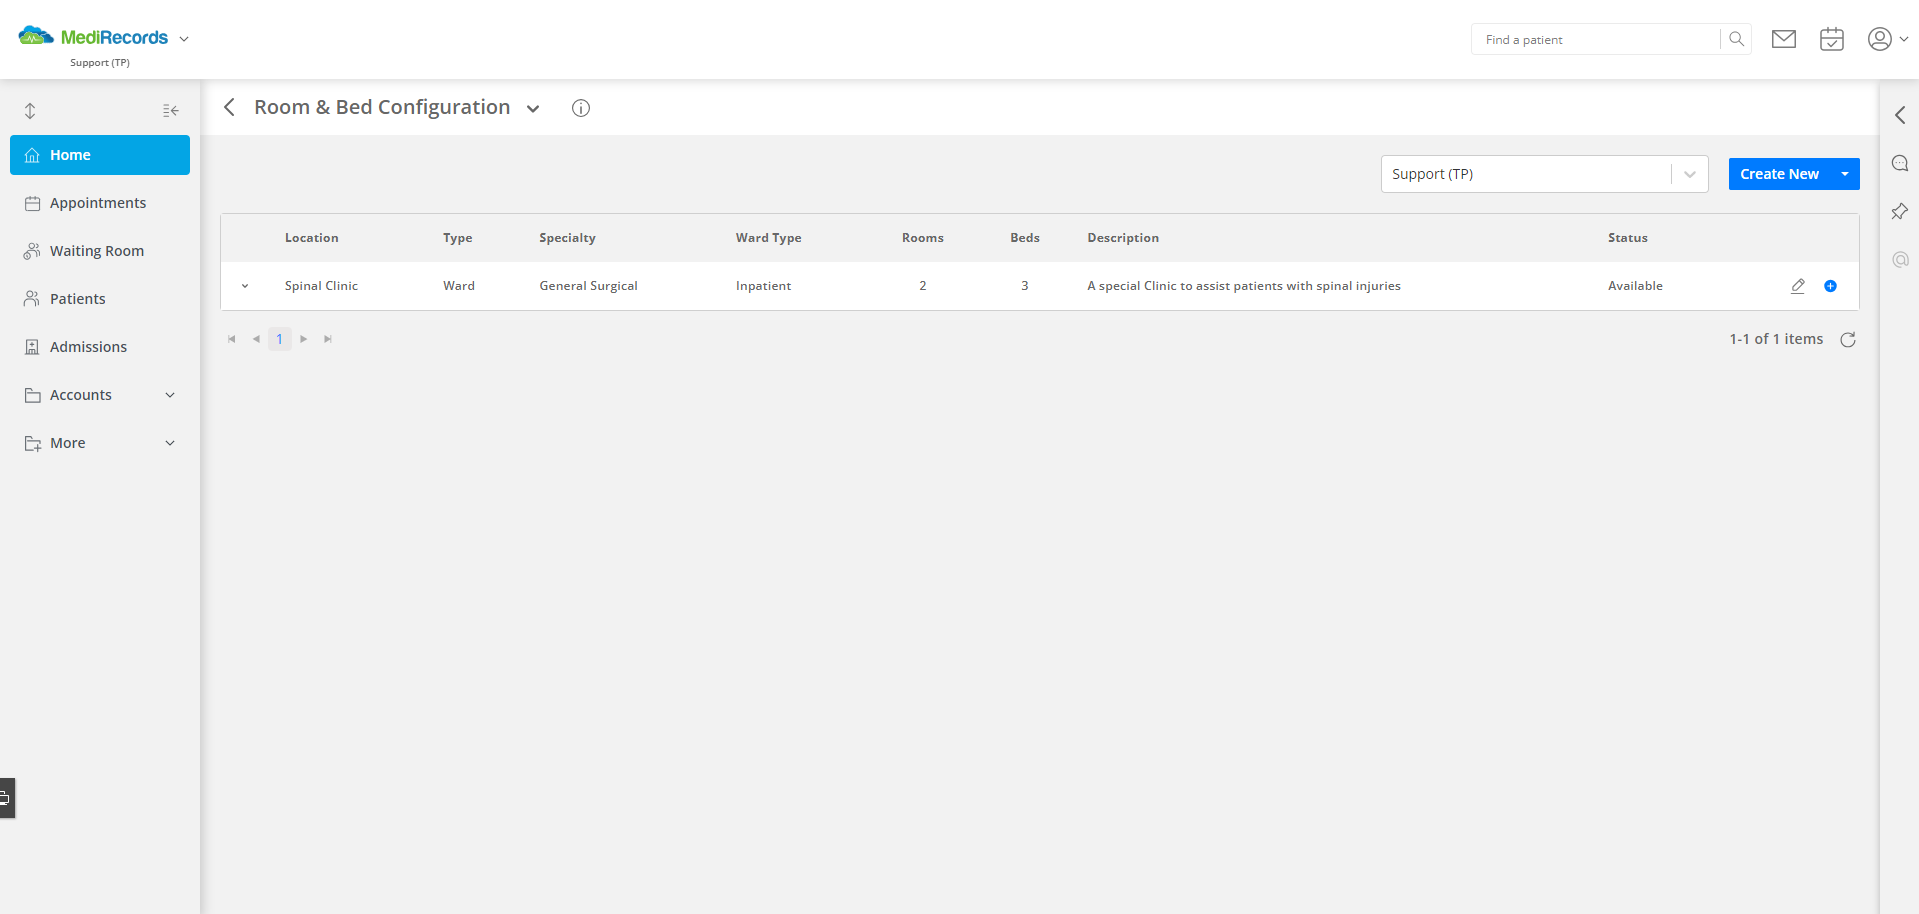1919x914 pixels.
Task: Click the Find a patient search field
Action: click(x=1597, y=39)
